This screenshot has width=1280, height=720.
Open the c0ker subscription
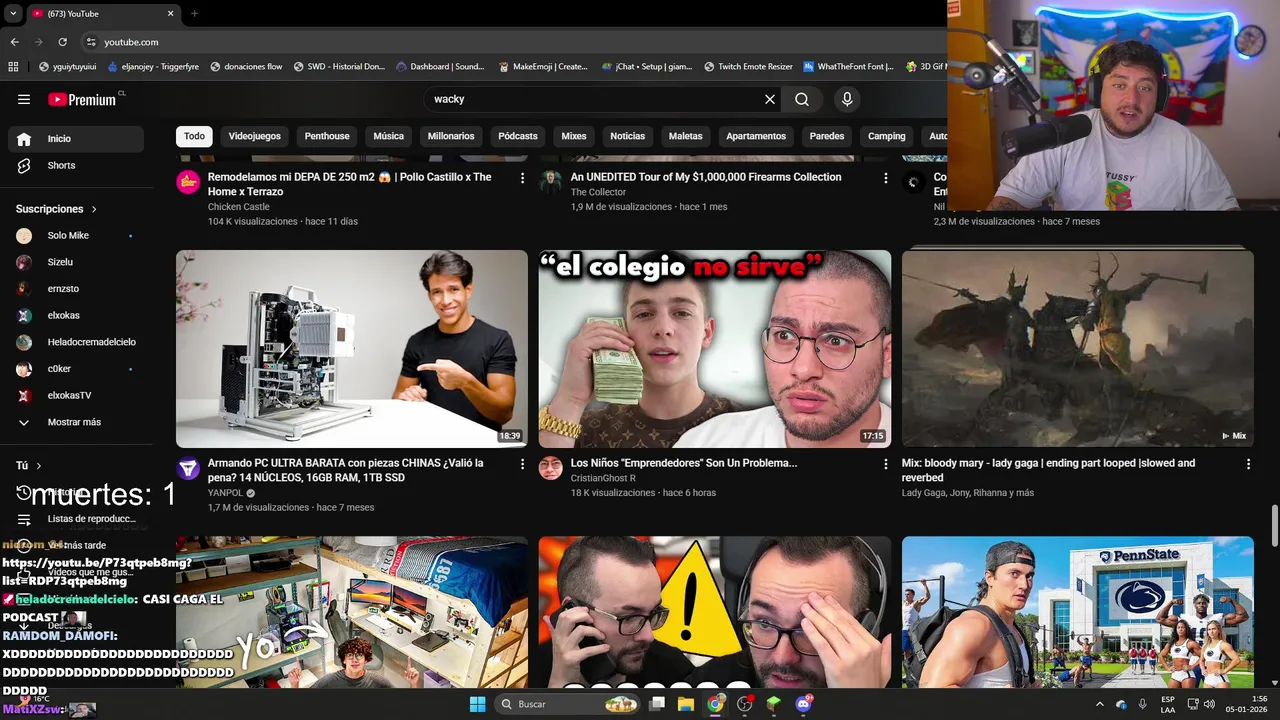[x=76, y=369]
